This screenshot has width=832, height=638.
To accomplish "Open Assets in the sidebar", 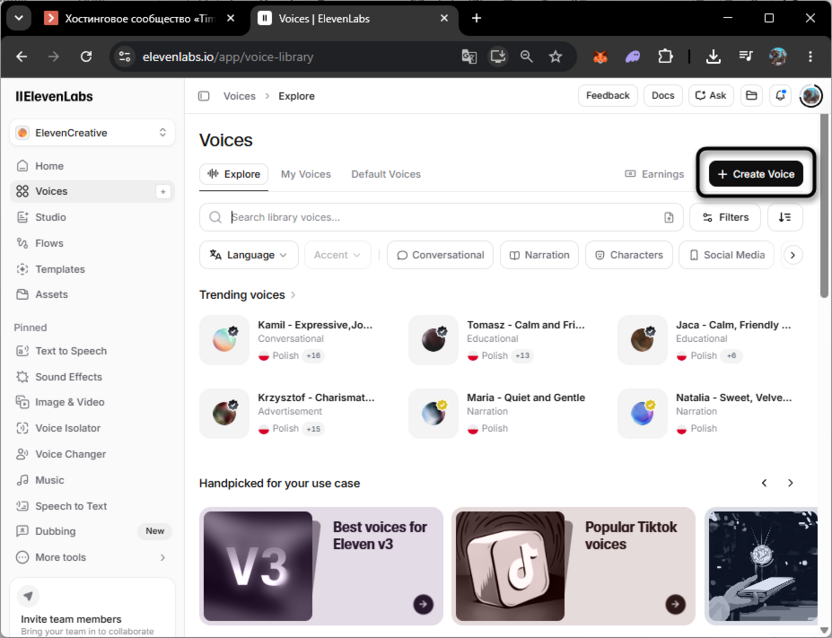I will click(92, 294).
